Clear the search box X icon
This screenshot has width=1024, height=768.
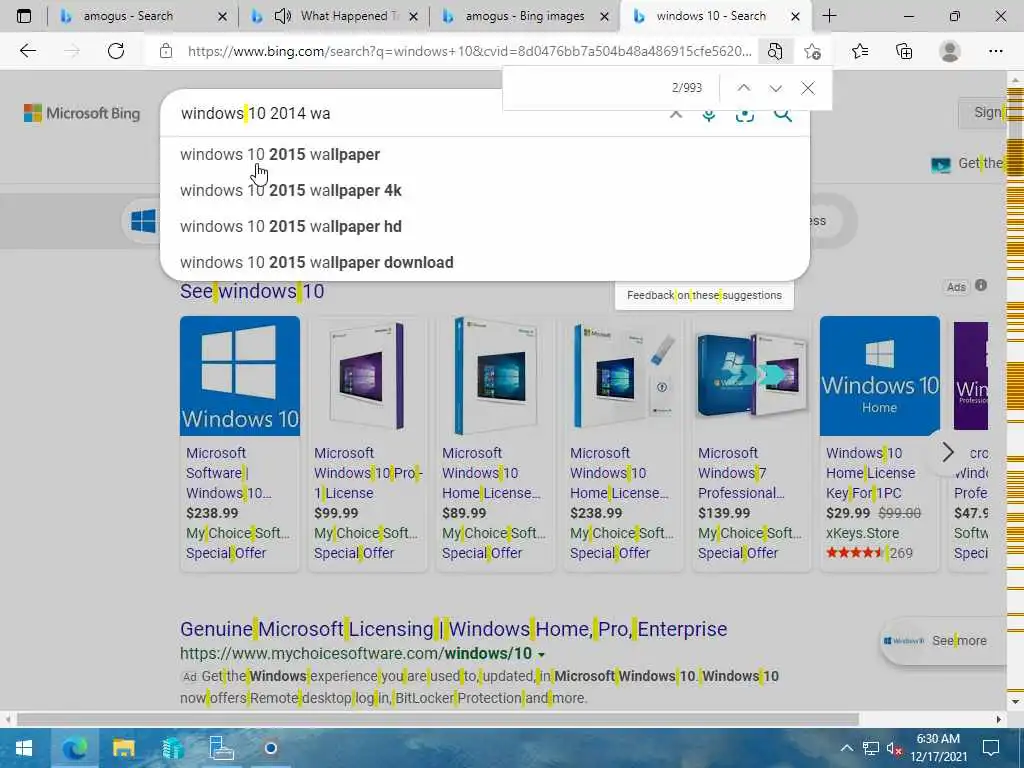coord(676,115)
